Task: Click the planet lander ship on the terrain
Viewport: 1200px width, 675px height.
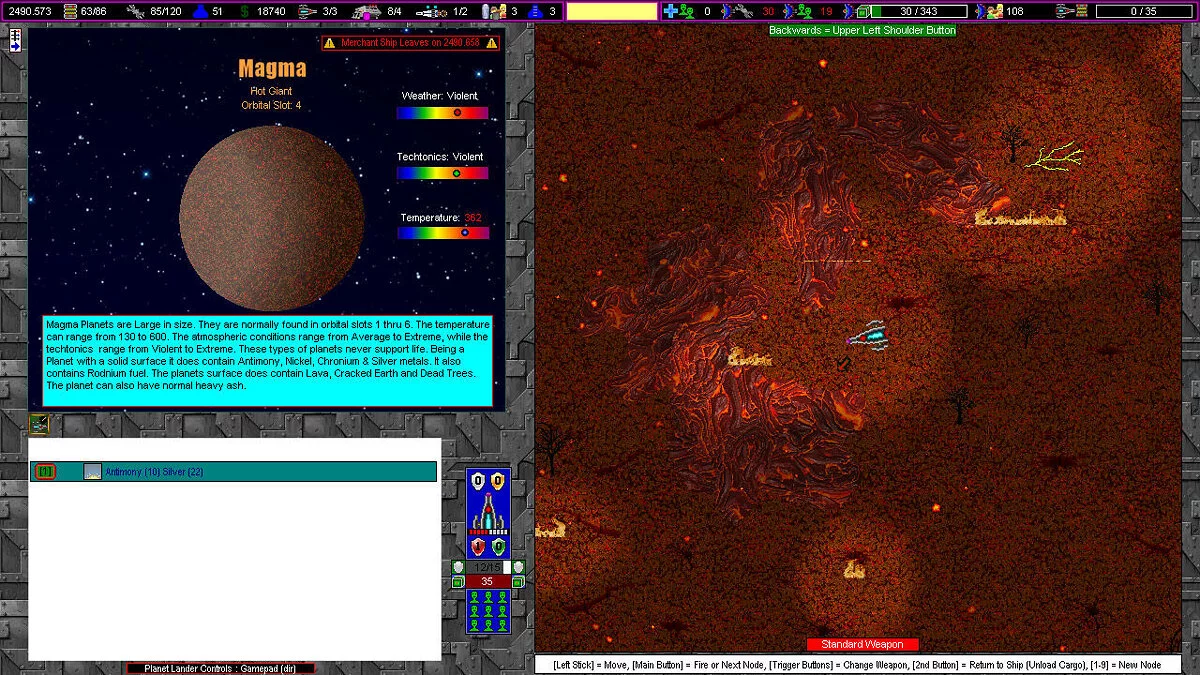Action: point(868,336)
